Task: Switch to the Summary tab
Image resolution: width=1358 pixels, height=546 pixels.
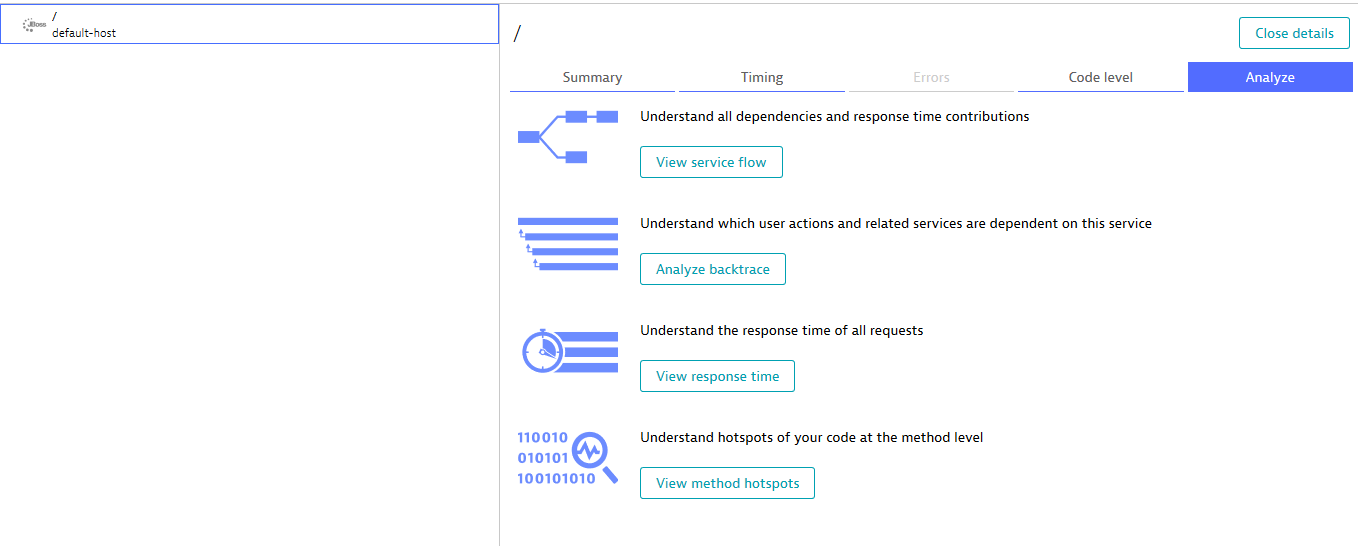Action: coord(592,77)
